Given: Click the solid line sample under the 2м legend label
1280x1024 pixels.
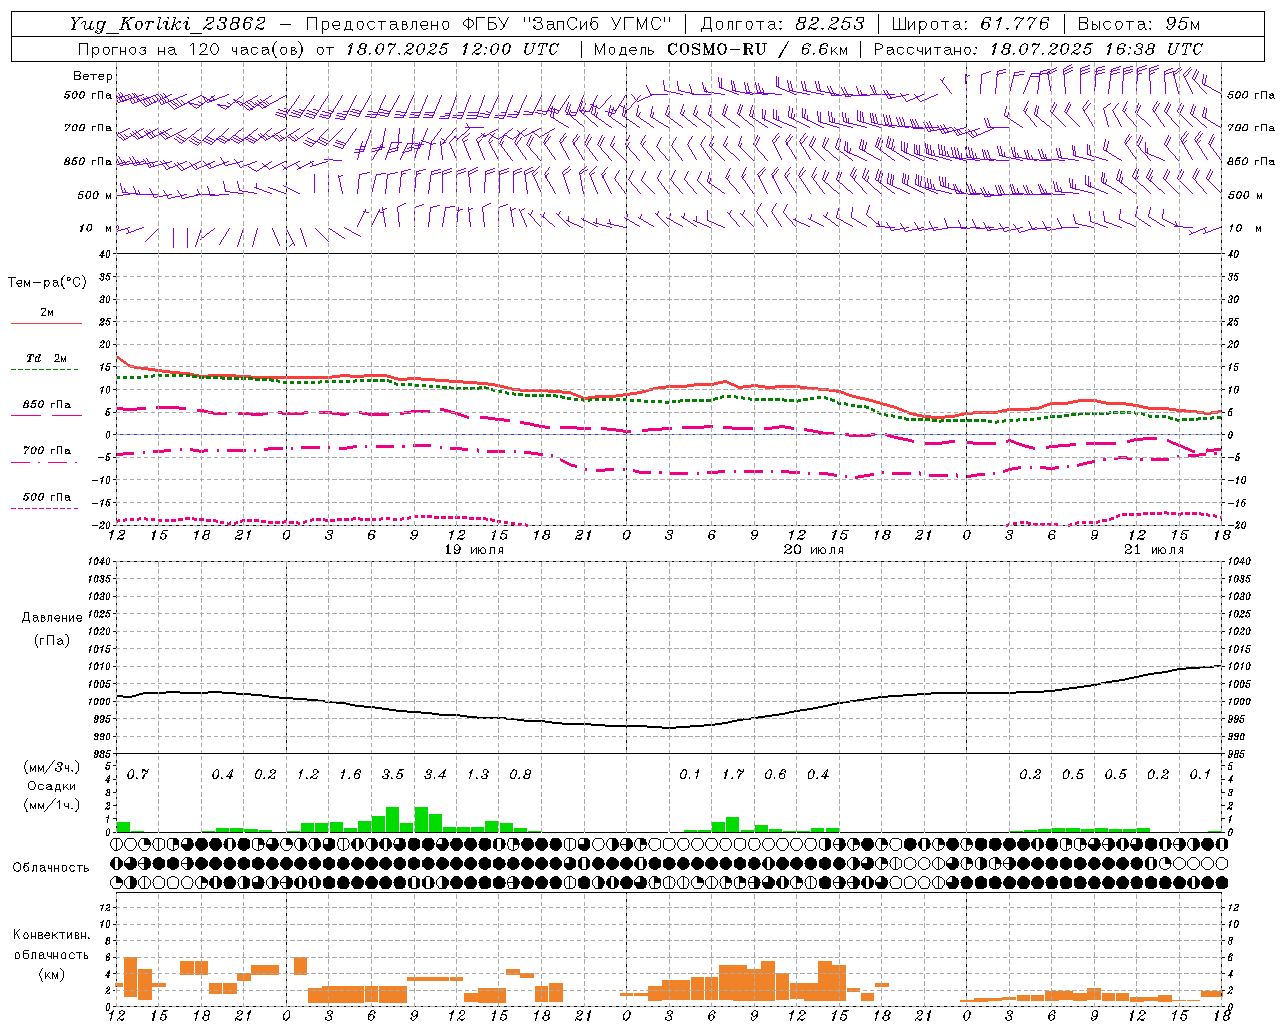Looking at the screenshot, I should coord(46,324).
